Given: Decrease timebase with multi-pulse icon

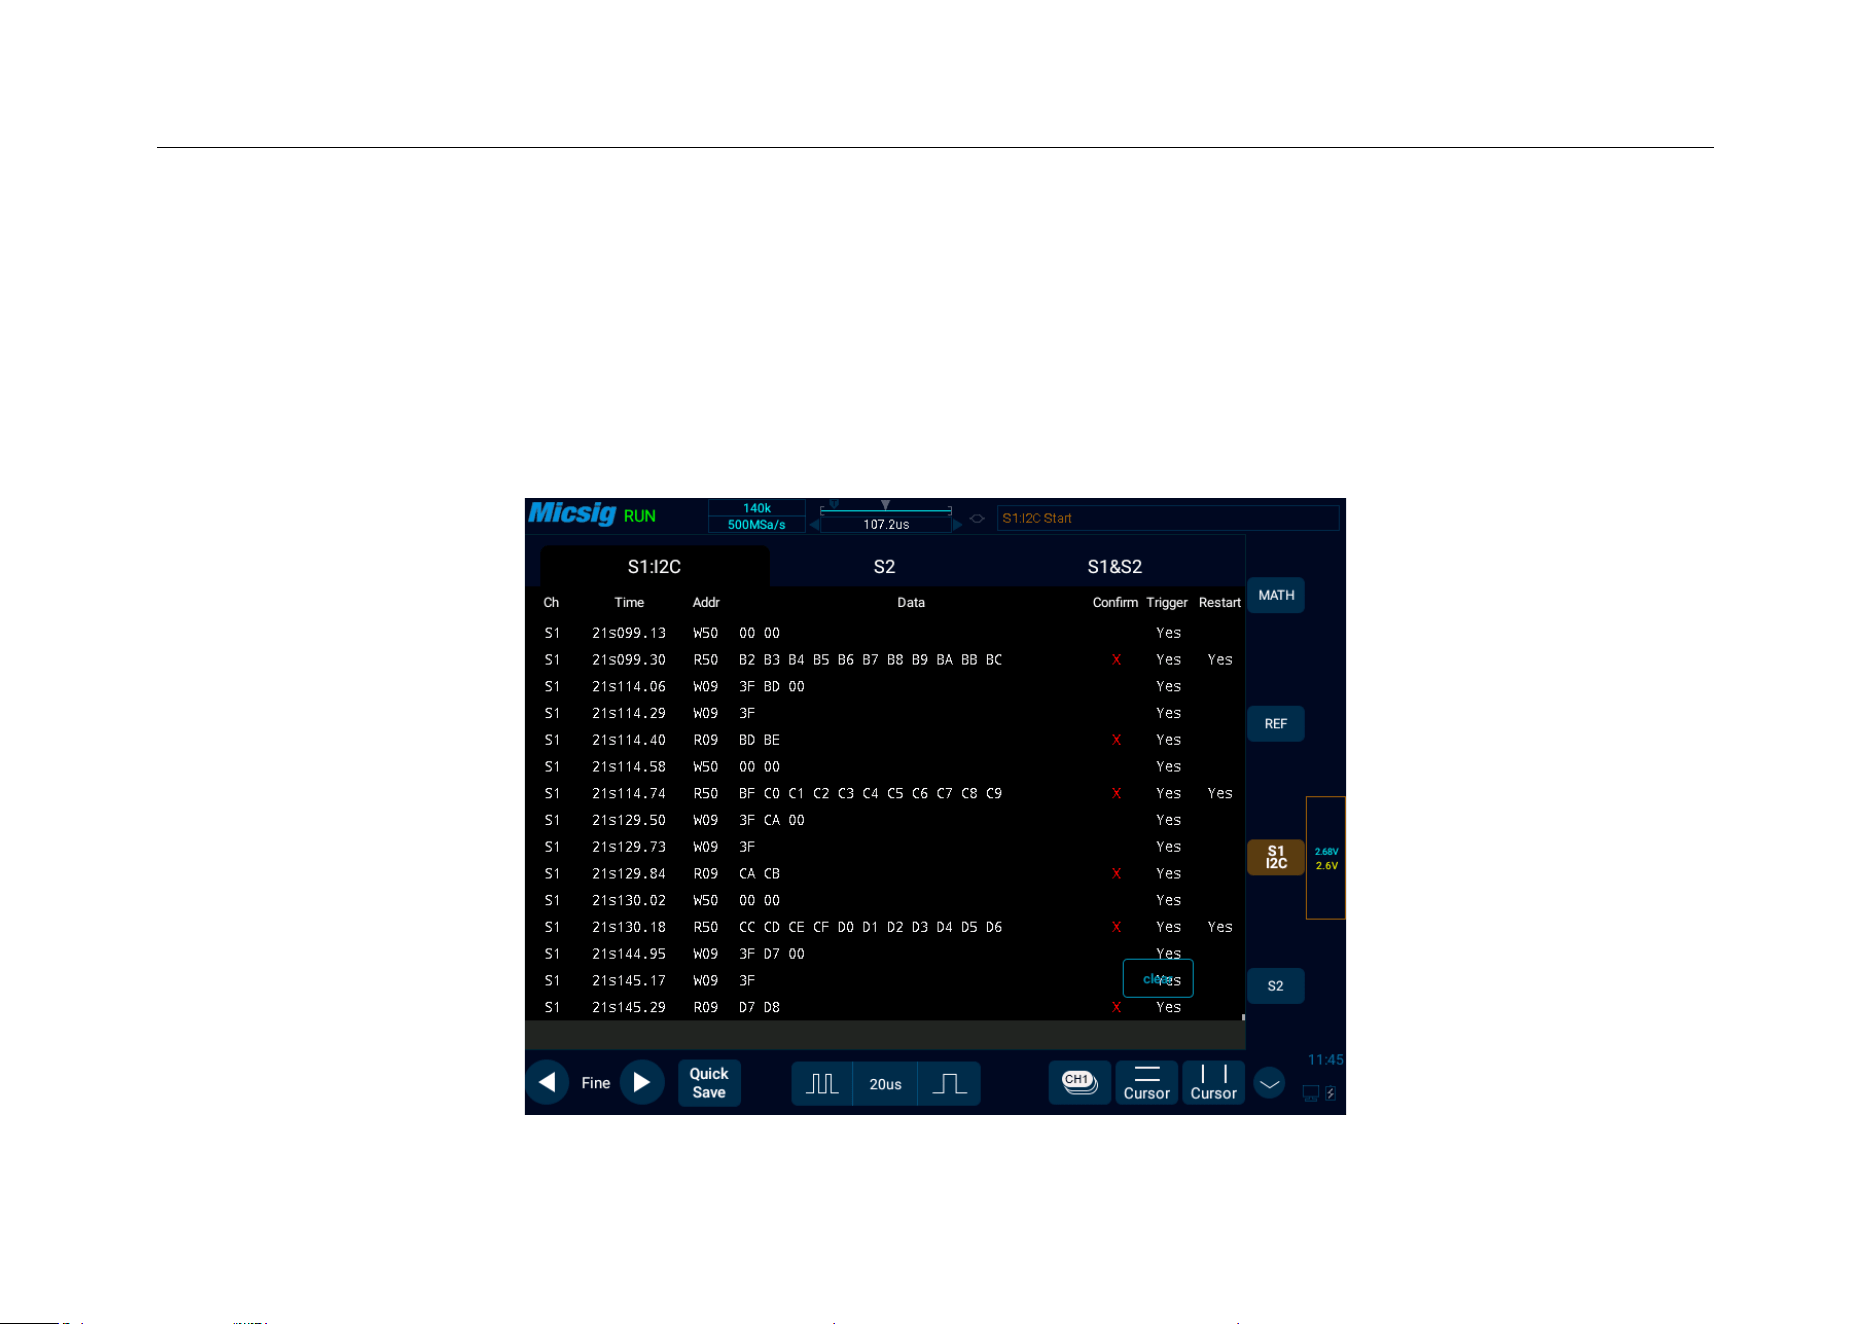Looking at the screenshot, I should click(x=822, y=1084).
